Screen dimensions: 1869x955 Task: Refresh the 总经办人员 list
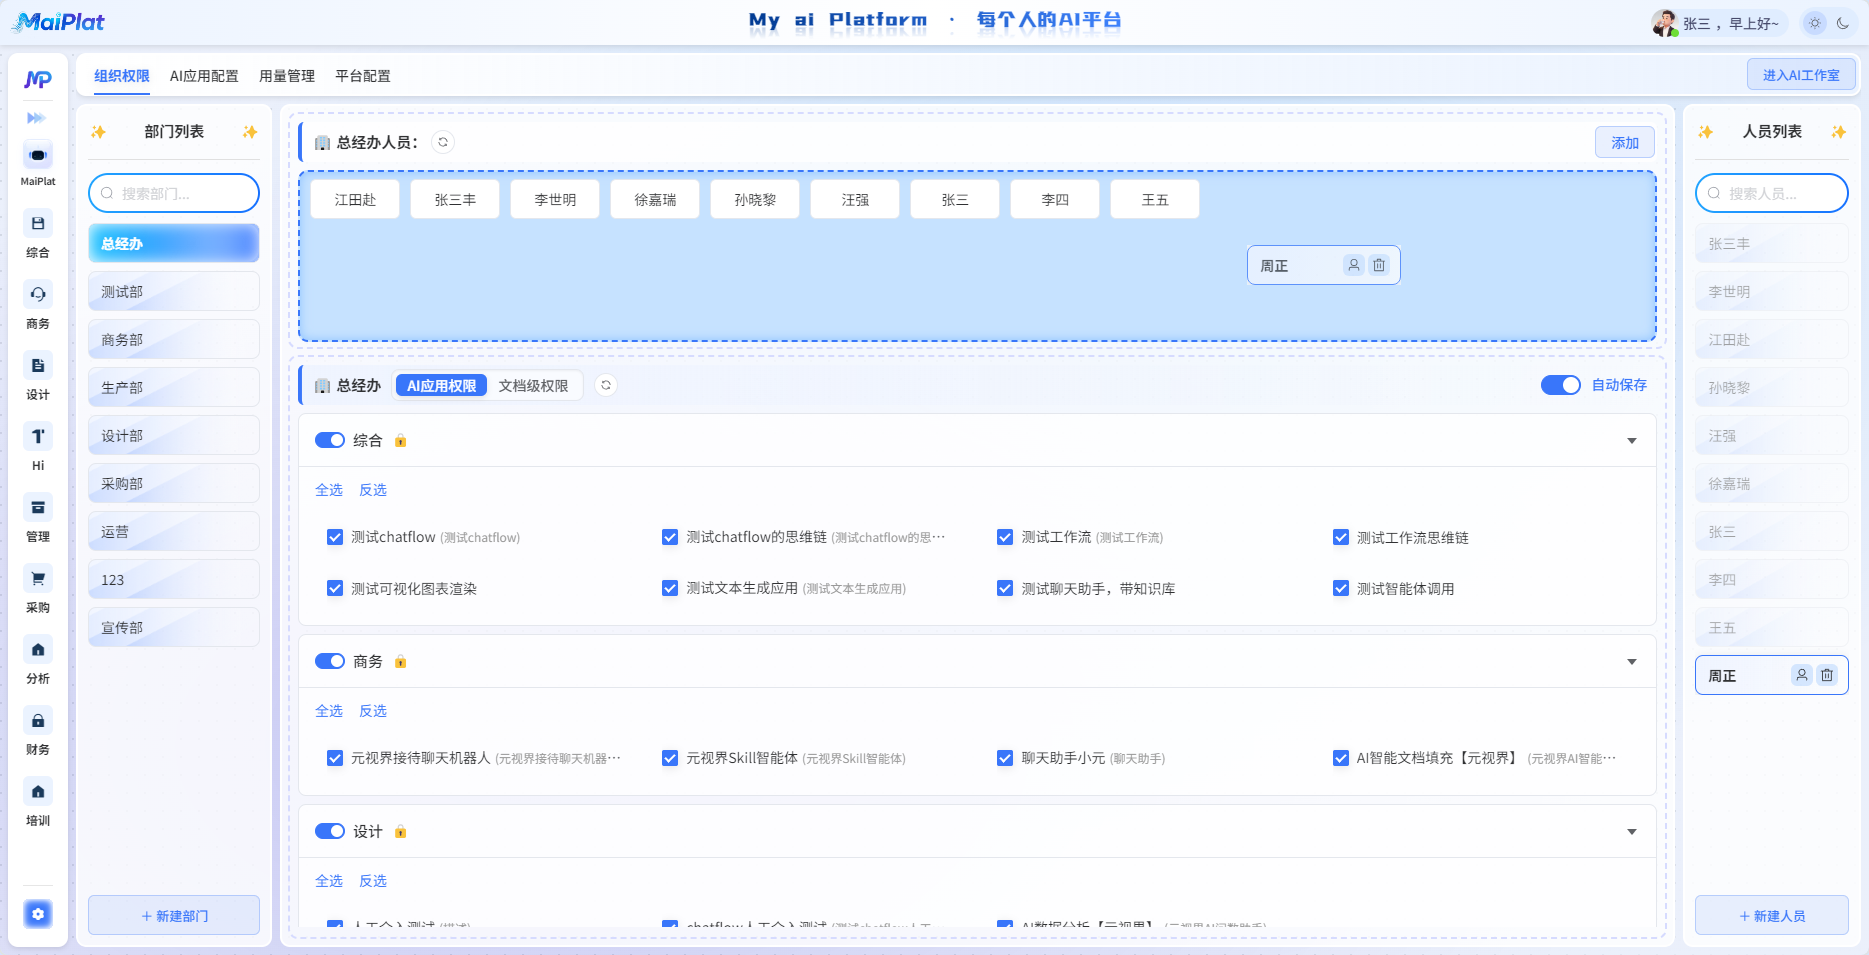pos(443,142)
